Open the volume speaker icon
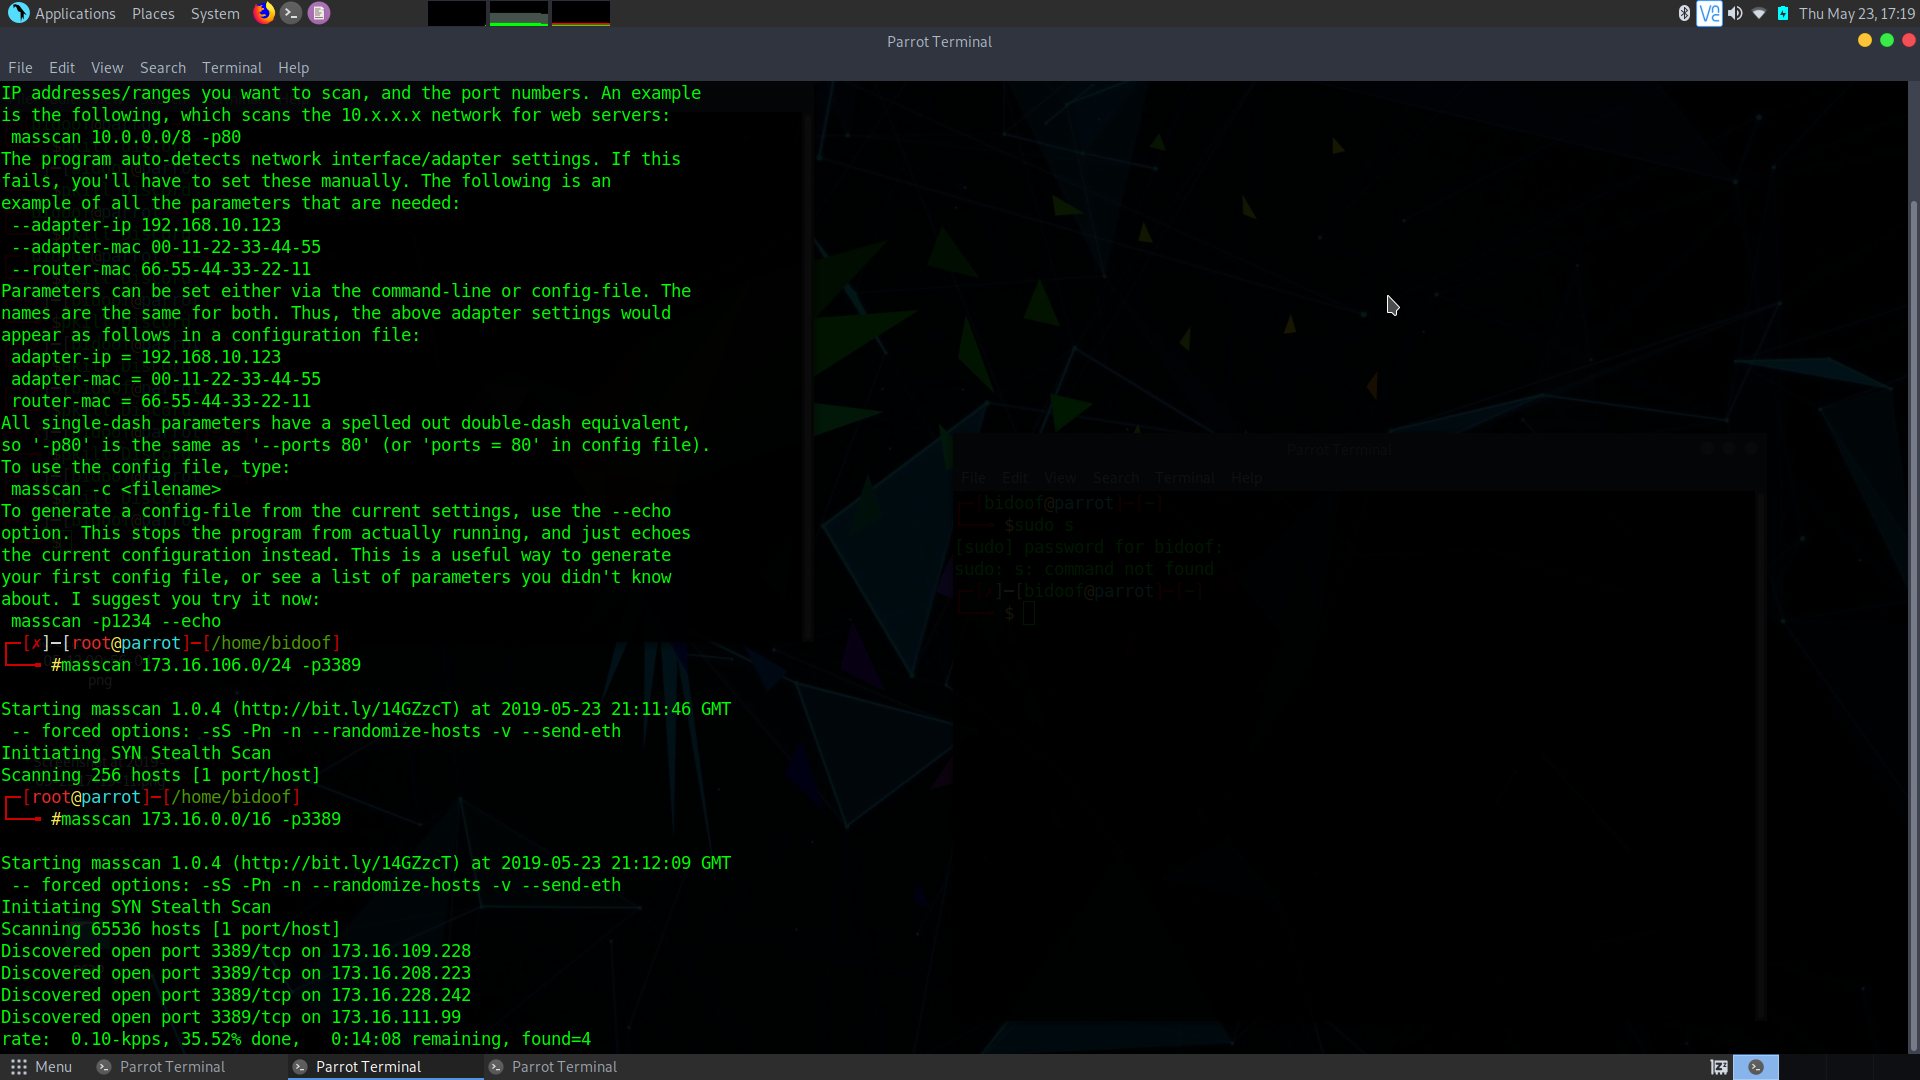The image size is (1920, 1080). (1735, 13)
